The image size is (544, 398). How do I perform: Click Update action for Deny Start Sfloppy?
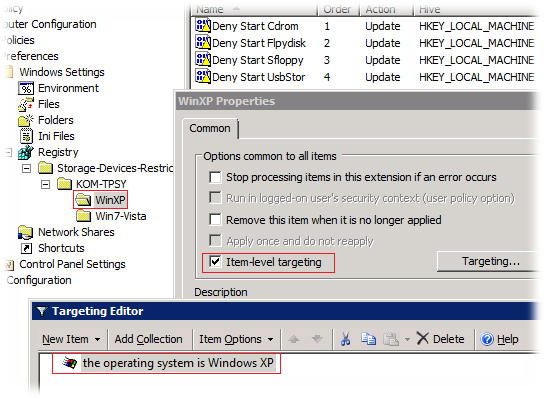tap(383, 60)
